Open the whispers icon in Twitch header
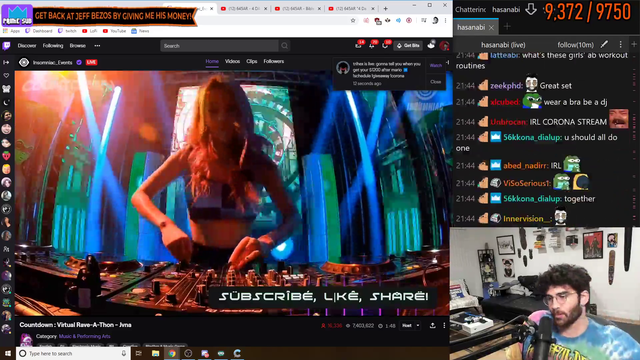 [x=385, y=45]
